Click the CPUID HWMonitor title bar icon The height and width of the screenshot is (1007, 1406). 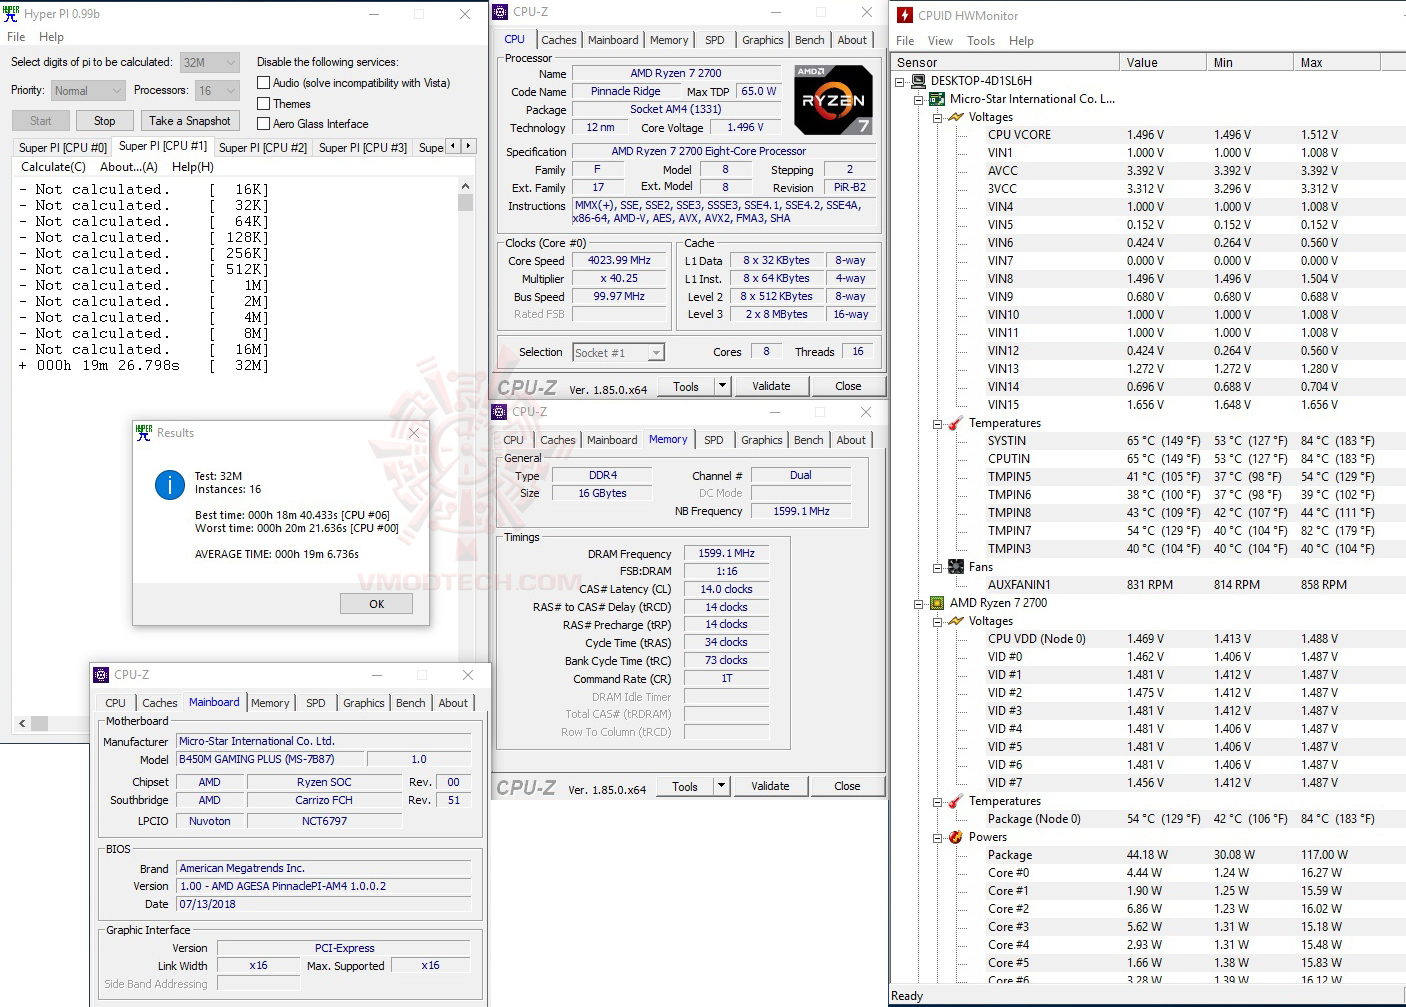(905, 15)
